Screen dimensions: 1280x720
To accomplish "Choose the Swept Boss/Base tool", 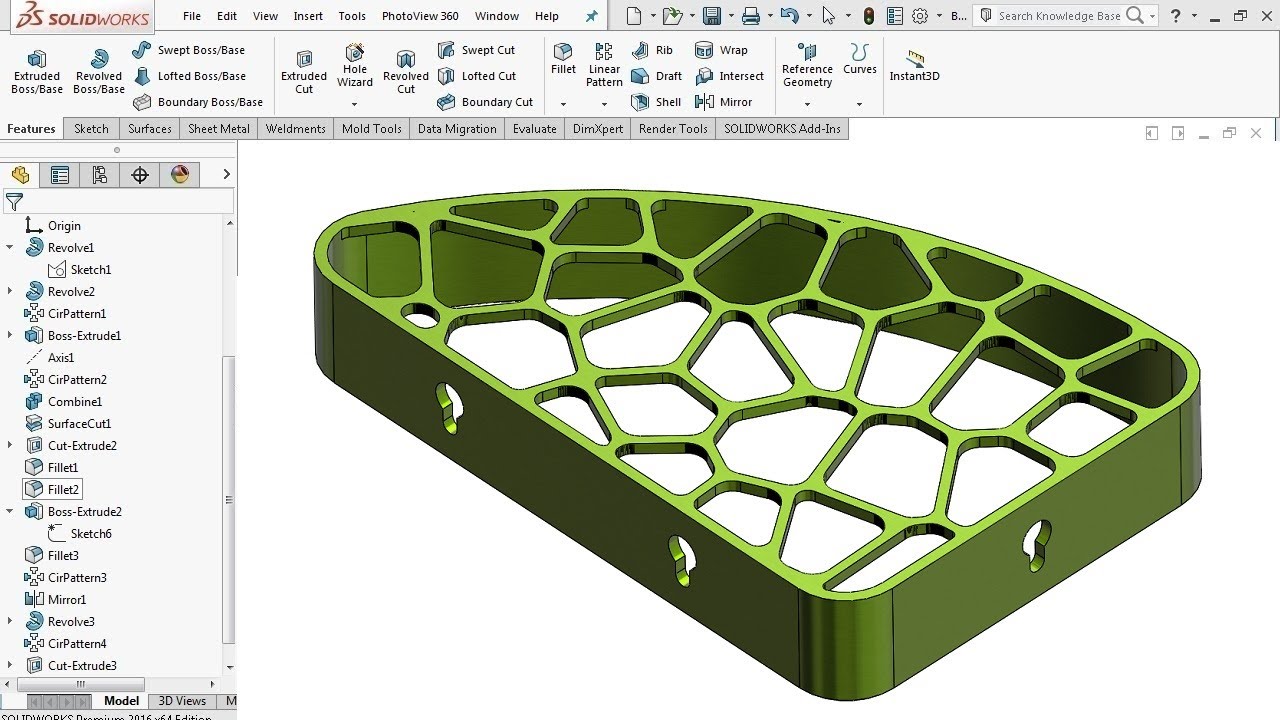I will coord(189,50).
